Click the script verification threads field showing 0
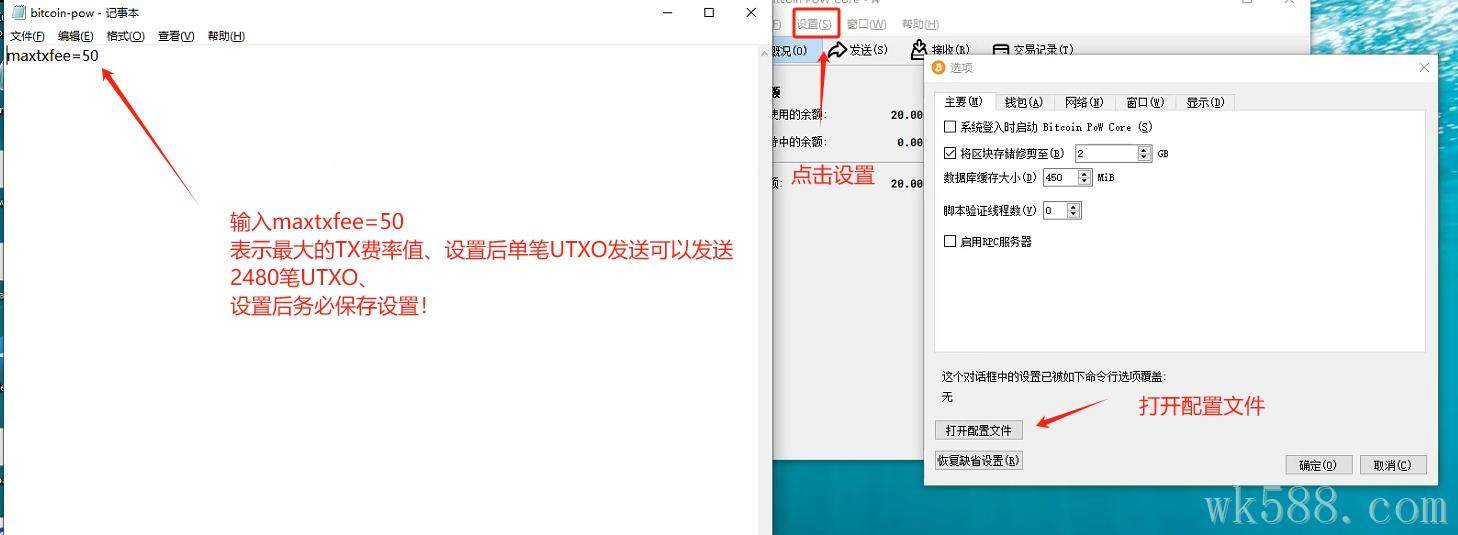The height and width of the screenshot is (535, 1458). (x=1054, y=211)
